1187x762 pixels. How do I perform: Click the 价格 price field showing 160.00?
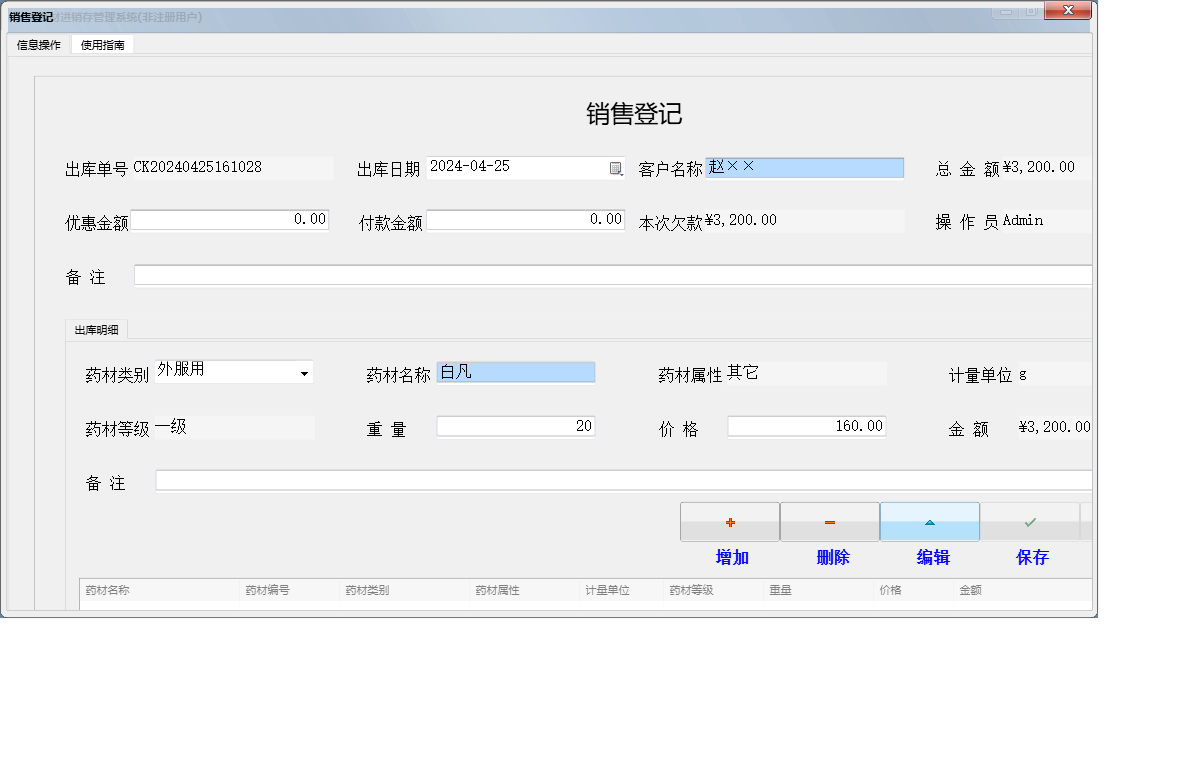click(x=805, y=426)
